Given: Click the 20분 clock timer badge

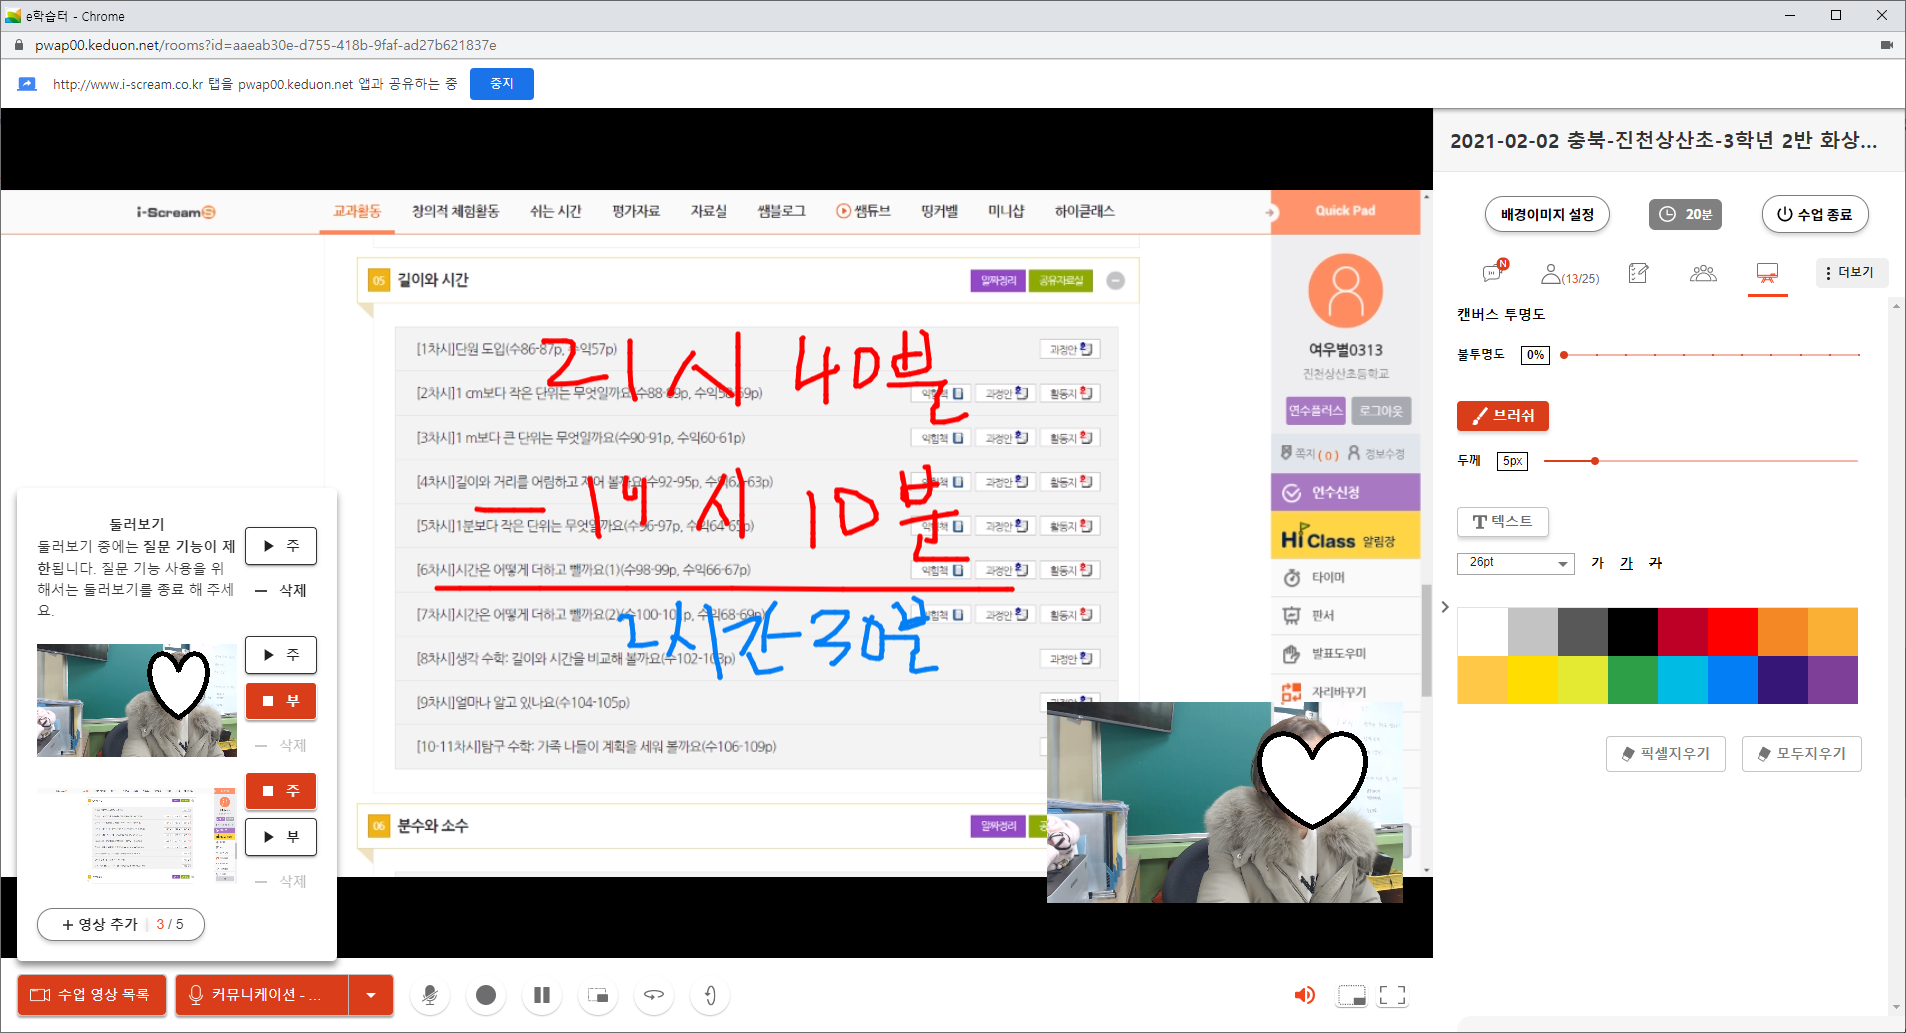Looking at the screenshot, I should coord(1685,214).
